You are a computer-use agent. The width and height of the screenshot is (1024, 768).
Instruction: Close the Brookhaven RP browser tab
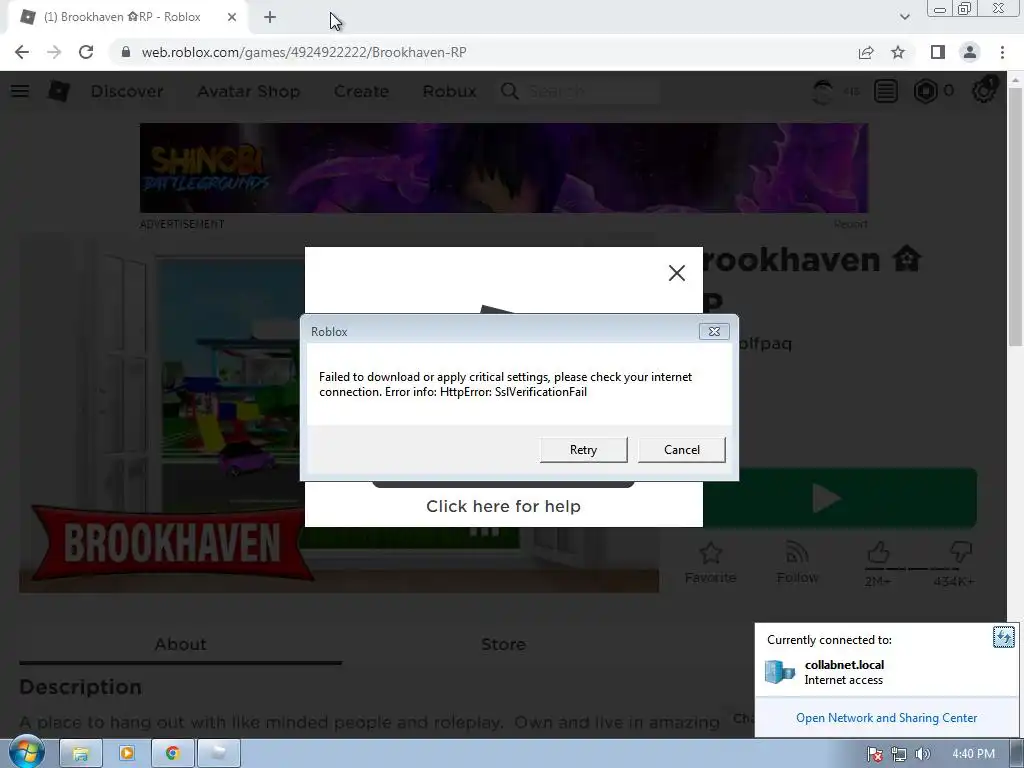pos(232,17)
